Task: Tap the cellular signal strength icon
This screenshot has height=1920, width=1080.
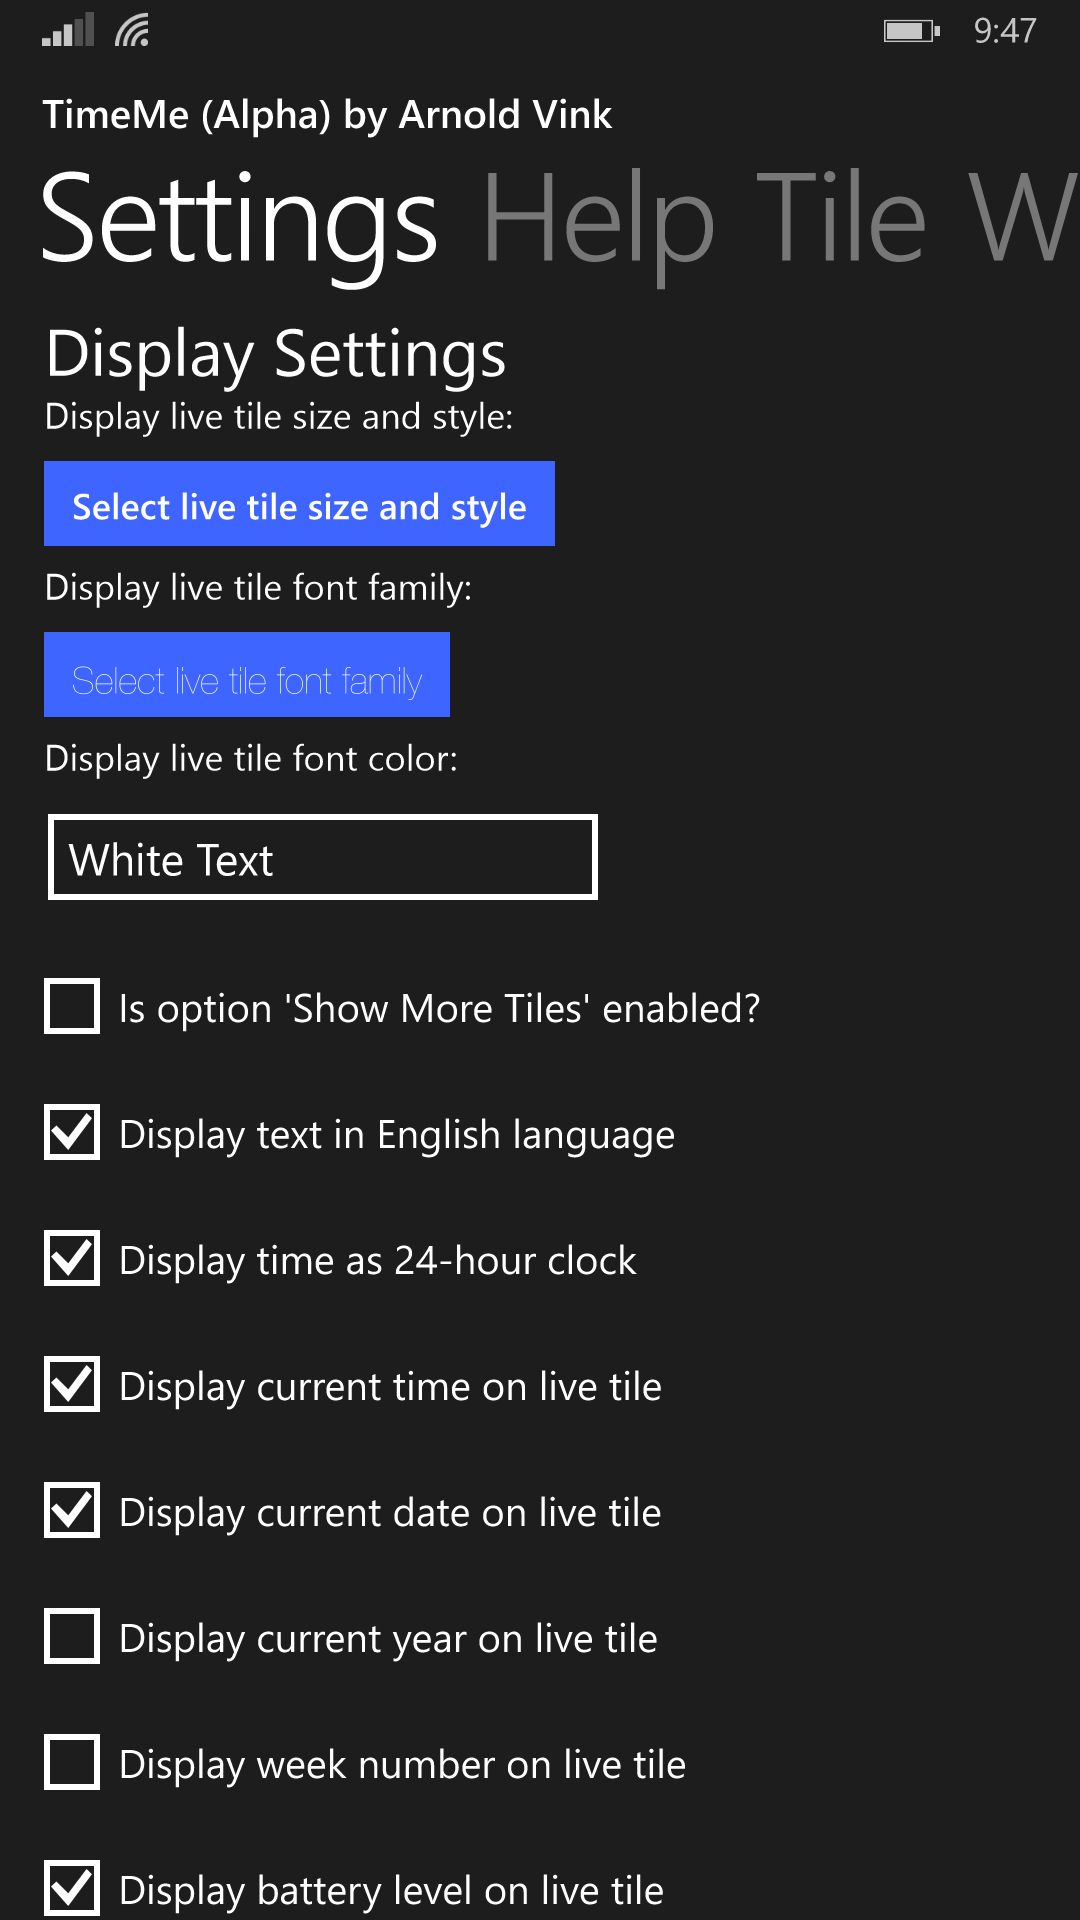Action: tap(68, 30)
